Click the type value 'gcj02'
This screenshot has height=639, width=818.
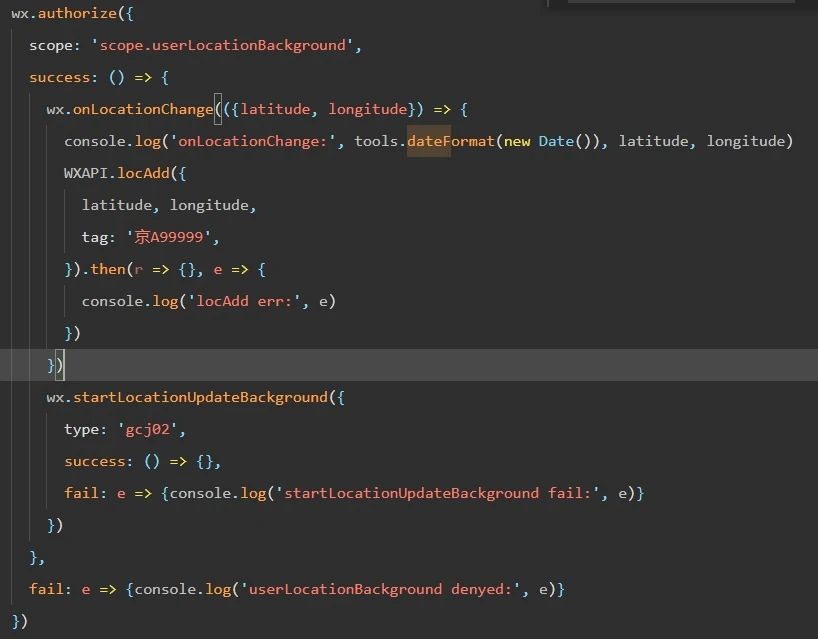pyautogui.click(x=148, y=429)
